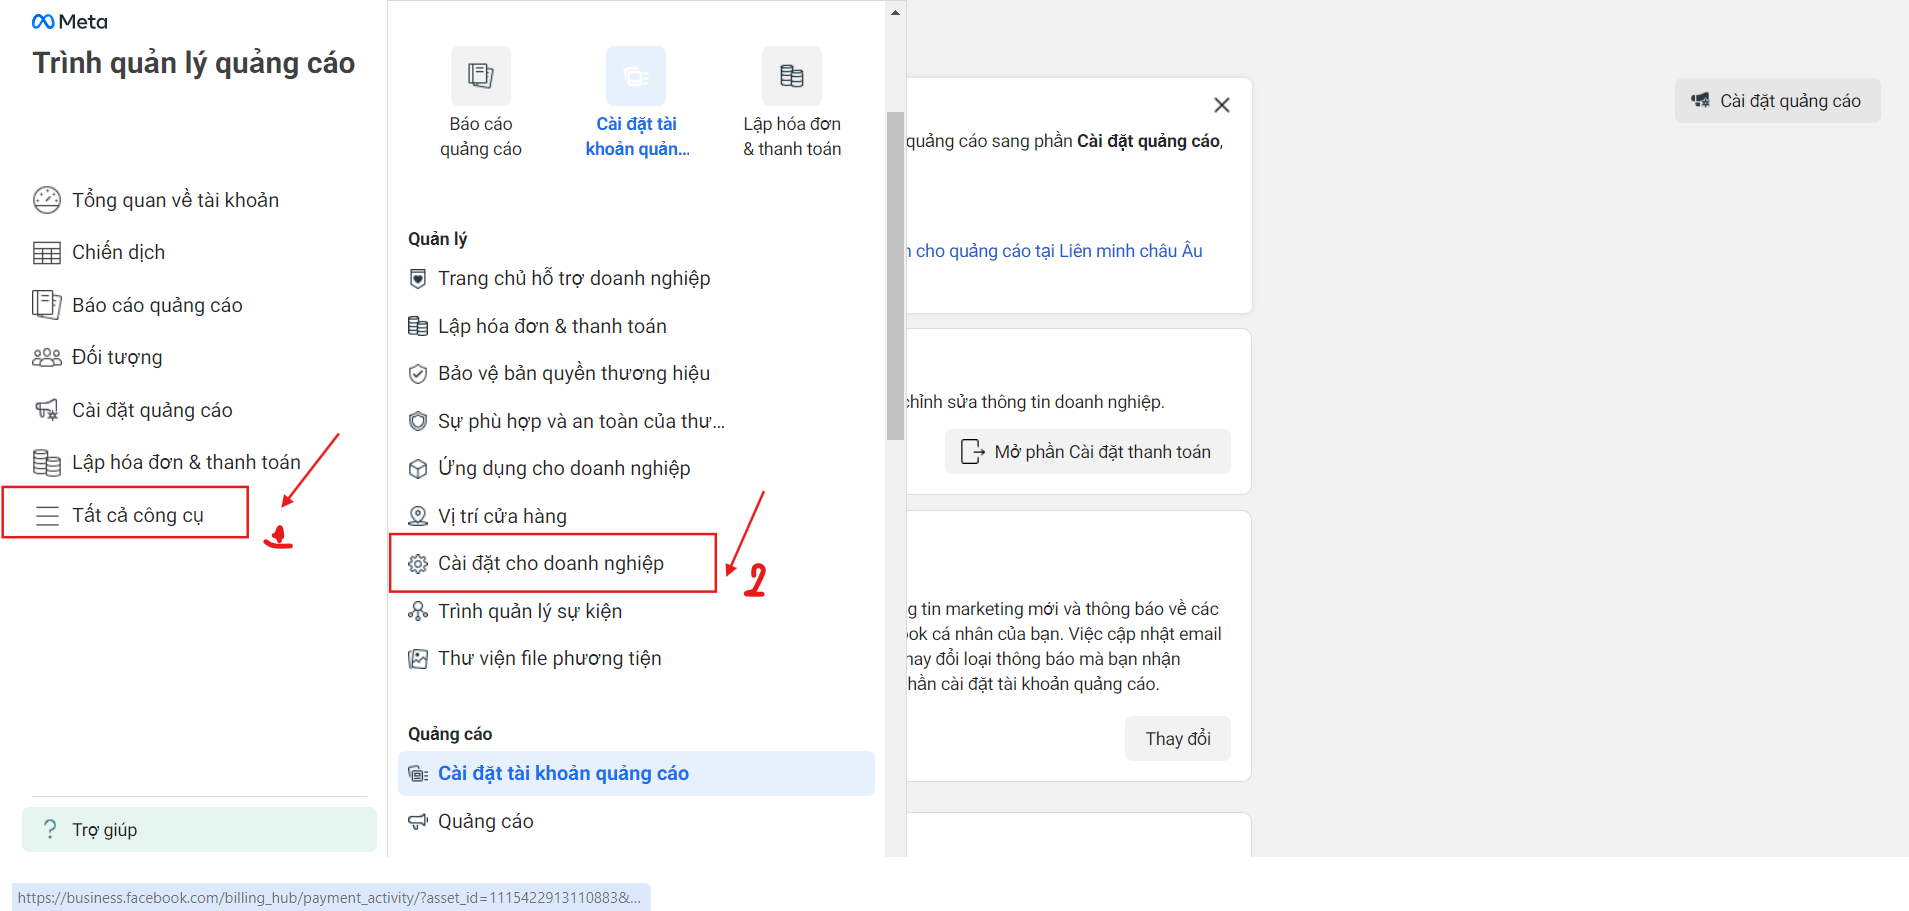Viewport: 1909px width, 911px height.
Task: Click the Meta logo
Action: [x=69, y=22]
